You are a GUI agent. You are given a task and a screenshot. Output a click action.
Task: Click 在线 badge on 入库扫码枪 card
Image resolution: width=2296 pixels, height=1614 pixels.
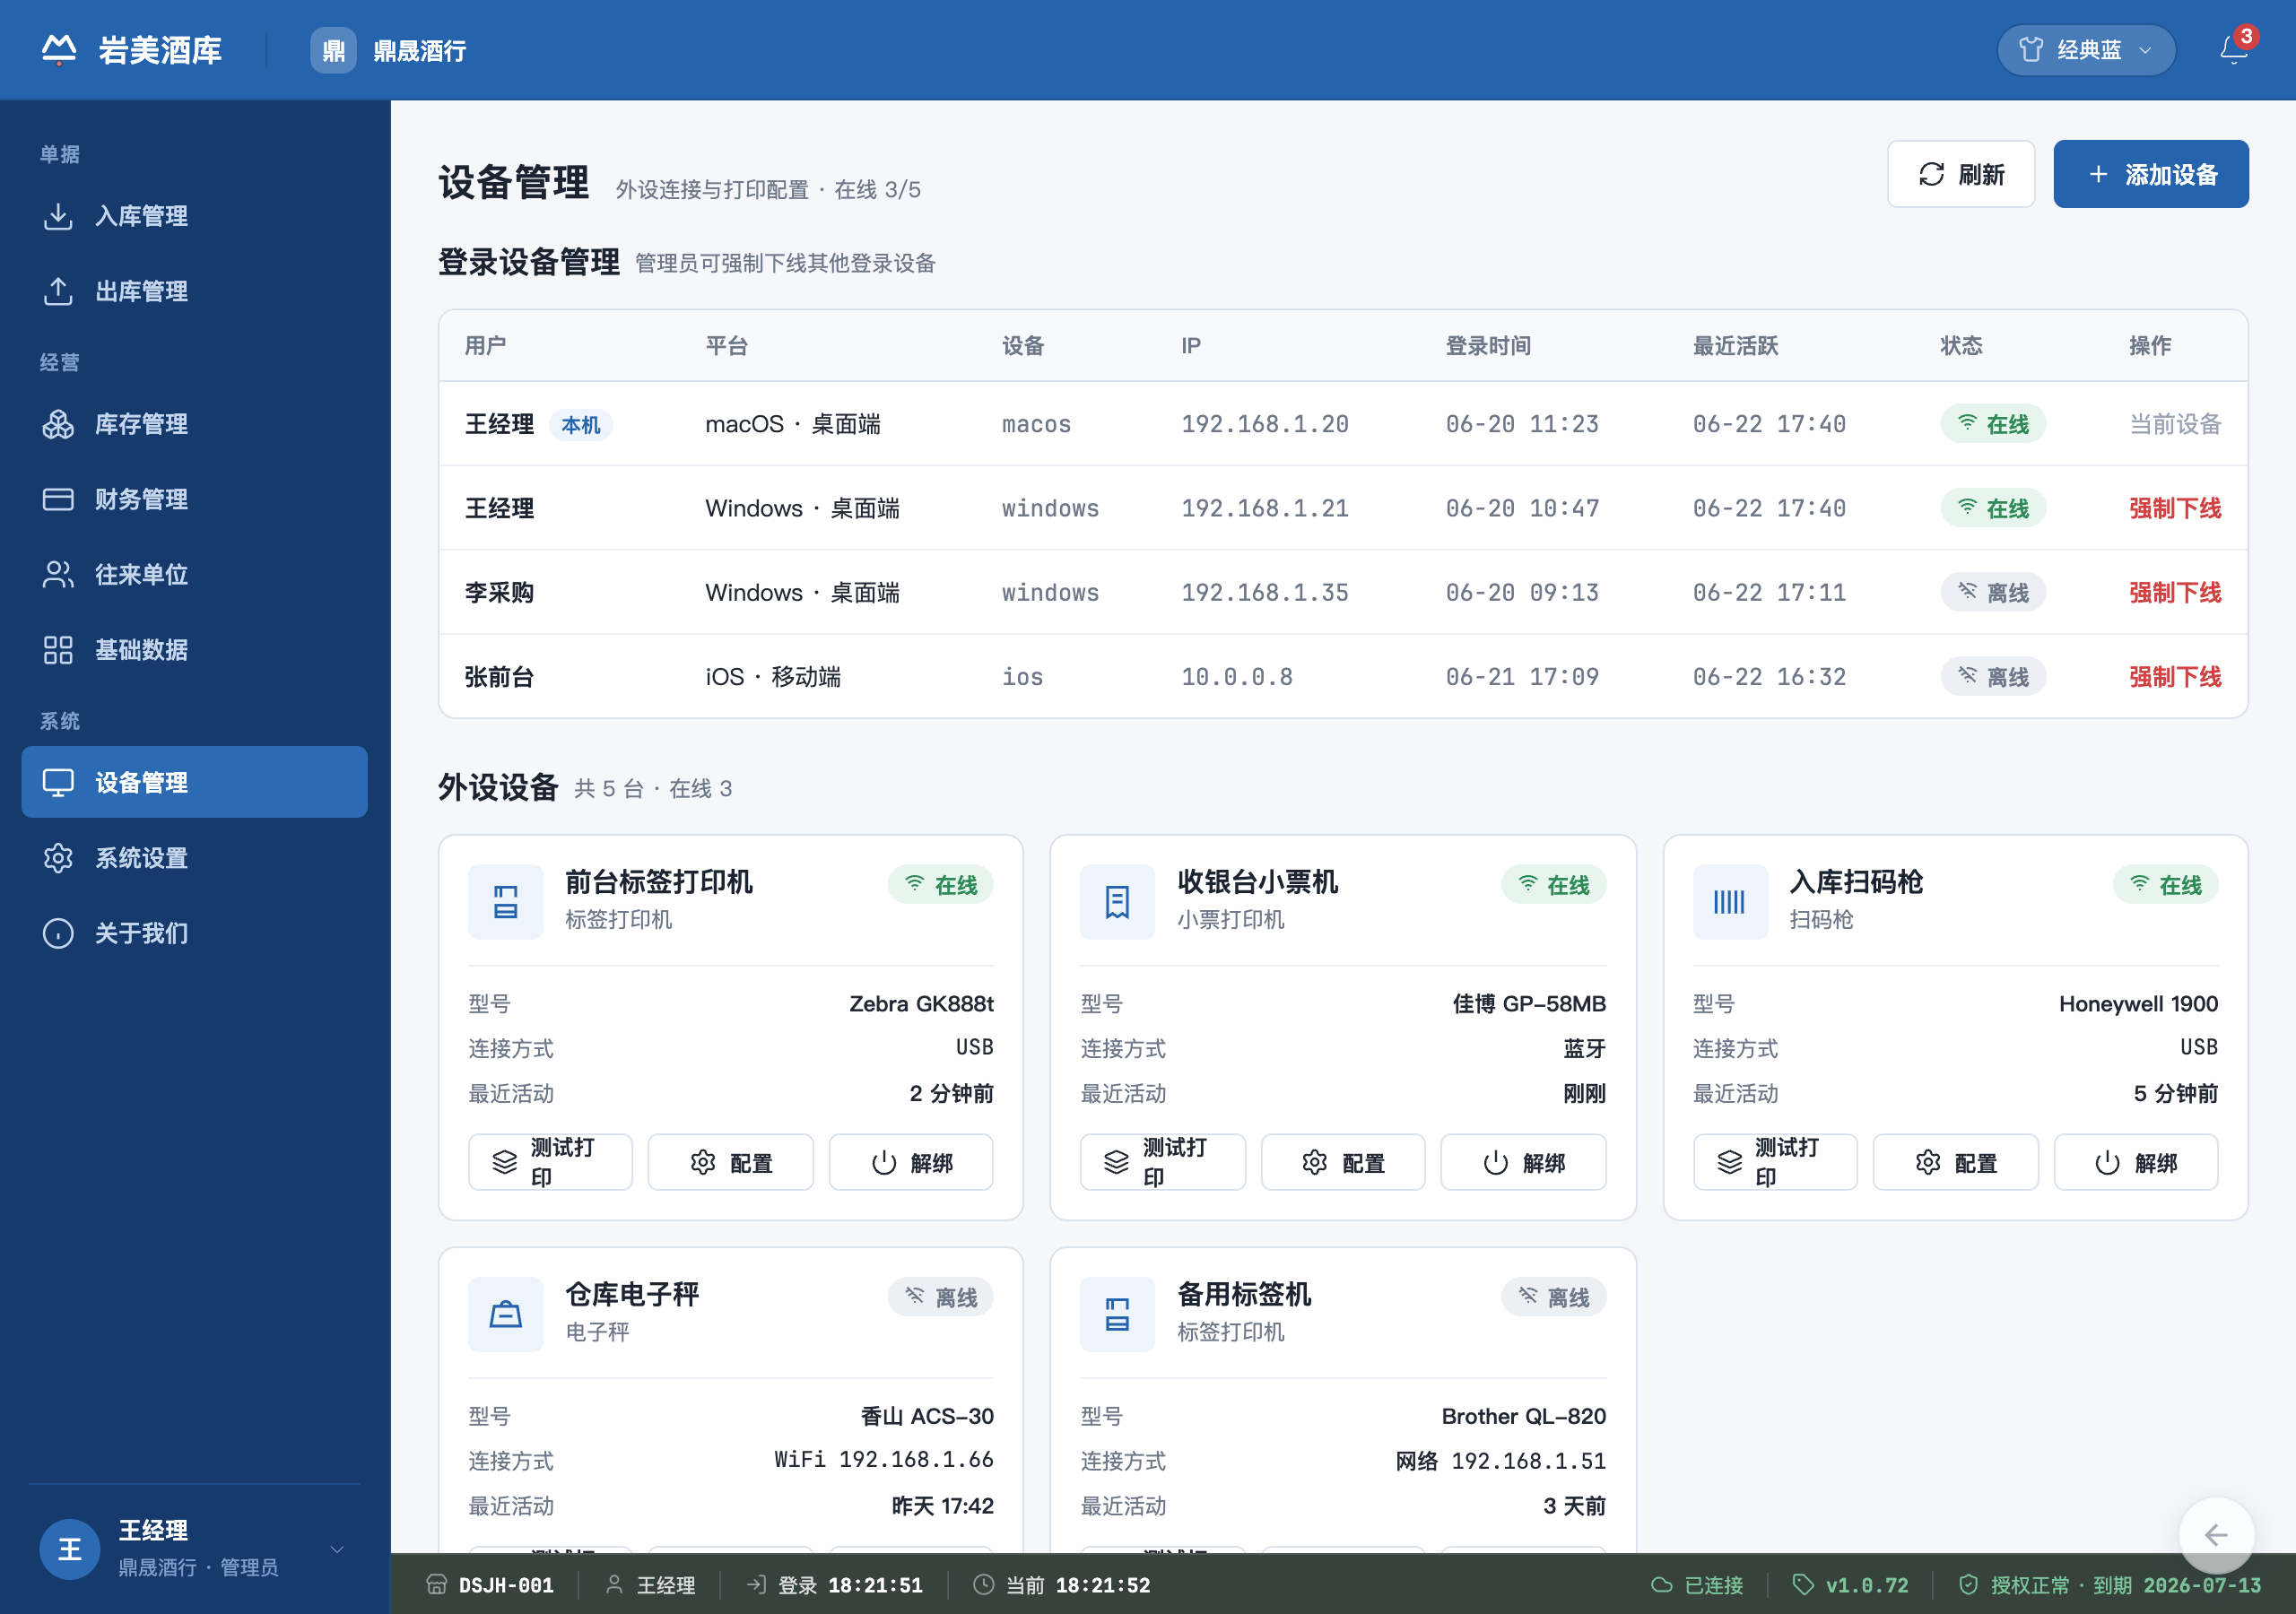tap(2165, 885)
